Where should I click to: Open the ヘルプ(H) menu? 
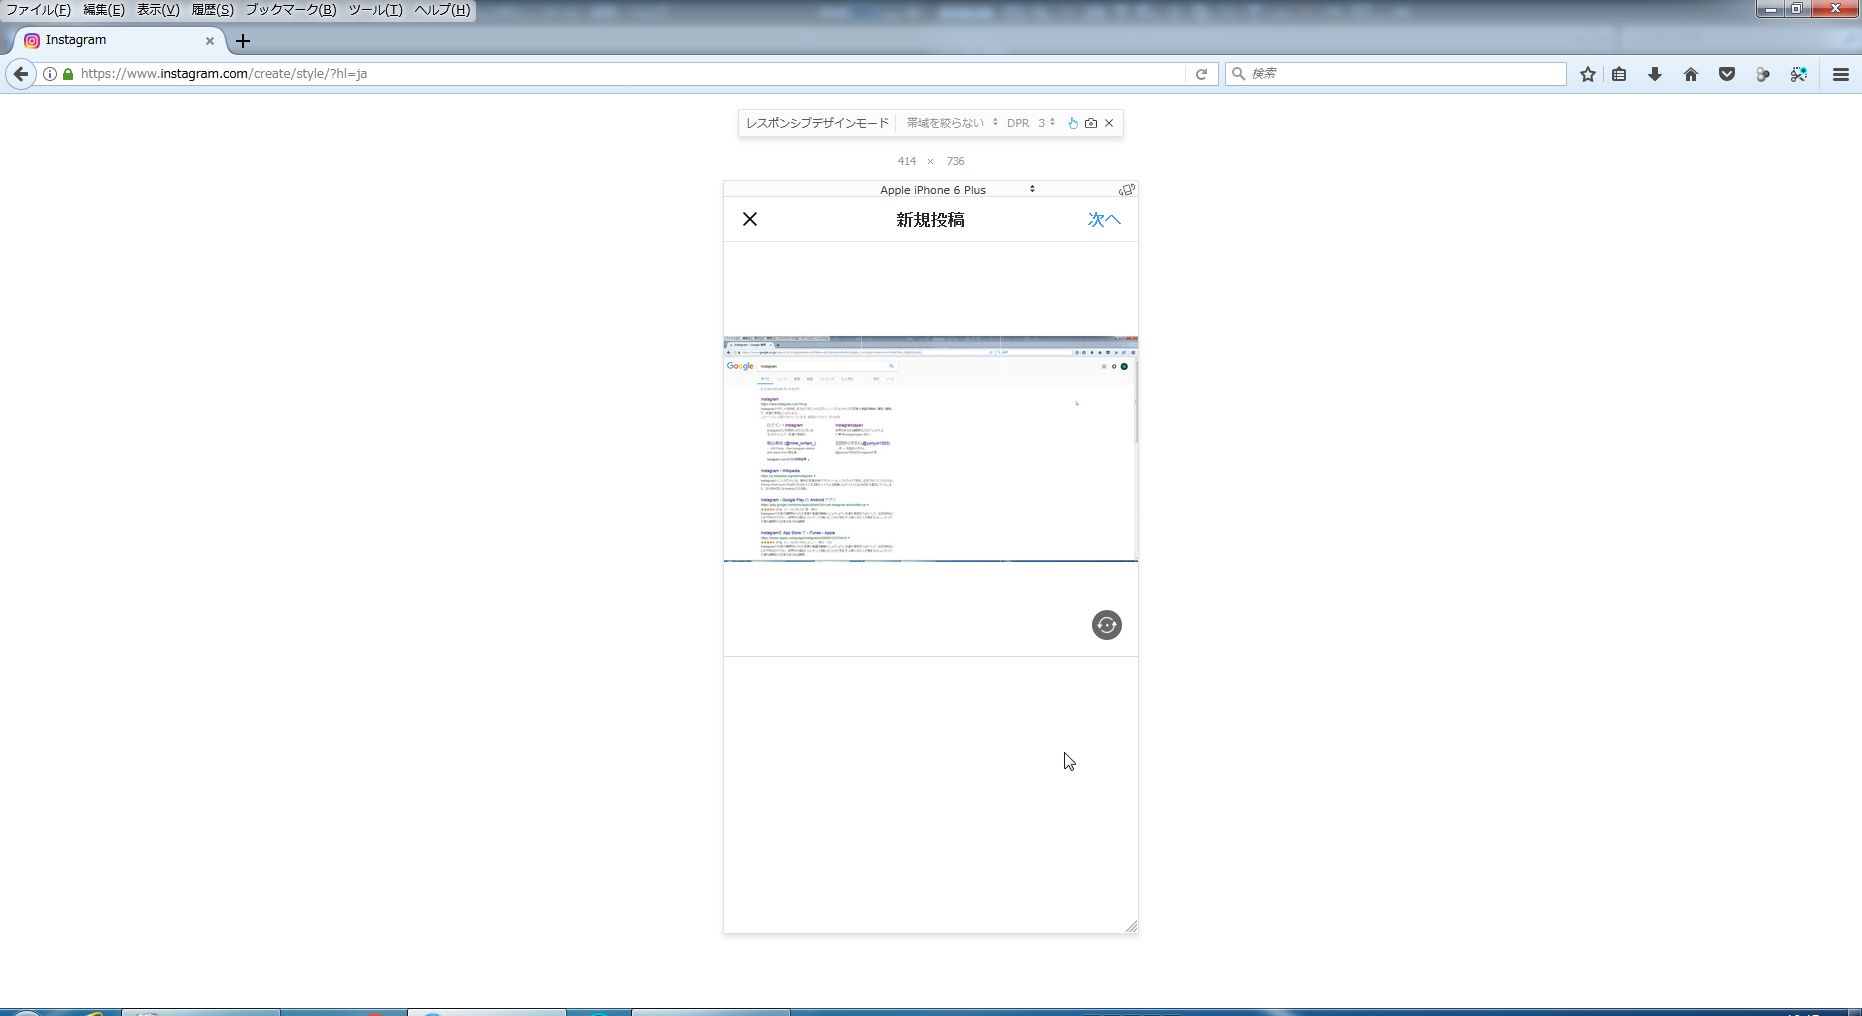442,10
